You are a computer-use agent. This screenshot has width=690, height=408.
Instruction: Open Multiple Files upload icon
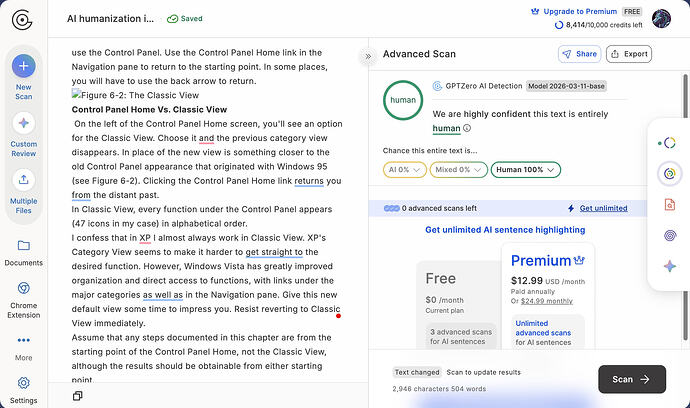(24, 180)
